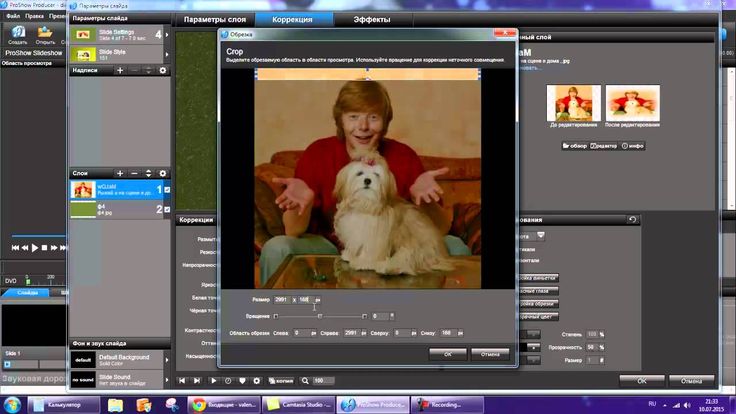Cancel the crop dialog with Отмена
The height and width of the screenshot is (414, 736).
[x=490, y=353]
